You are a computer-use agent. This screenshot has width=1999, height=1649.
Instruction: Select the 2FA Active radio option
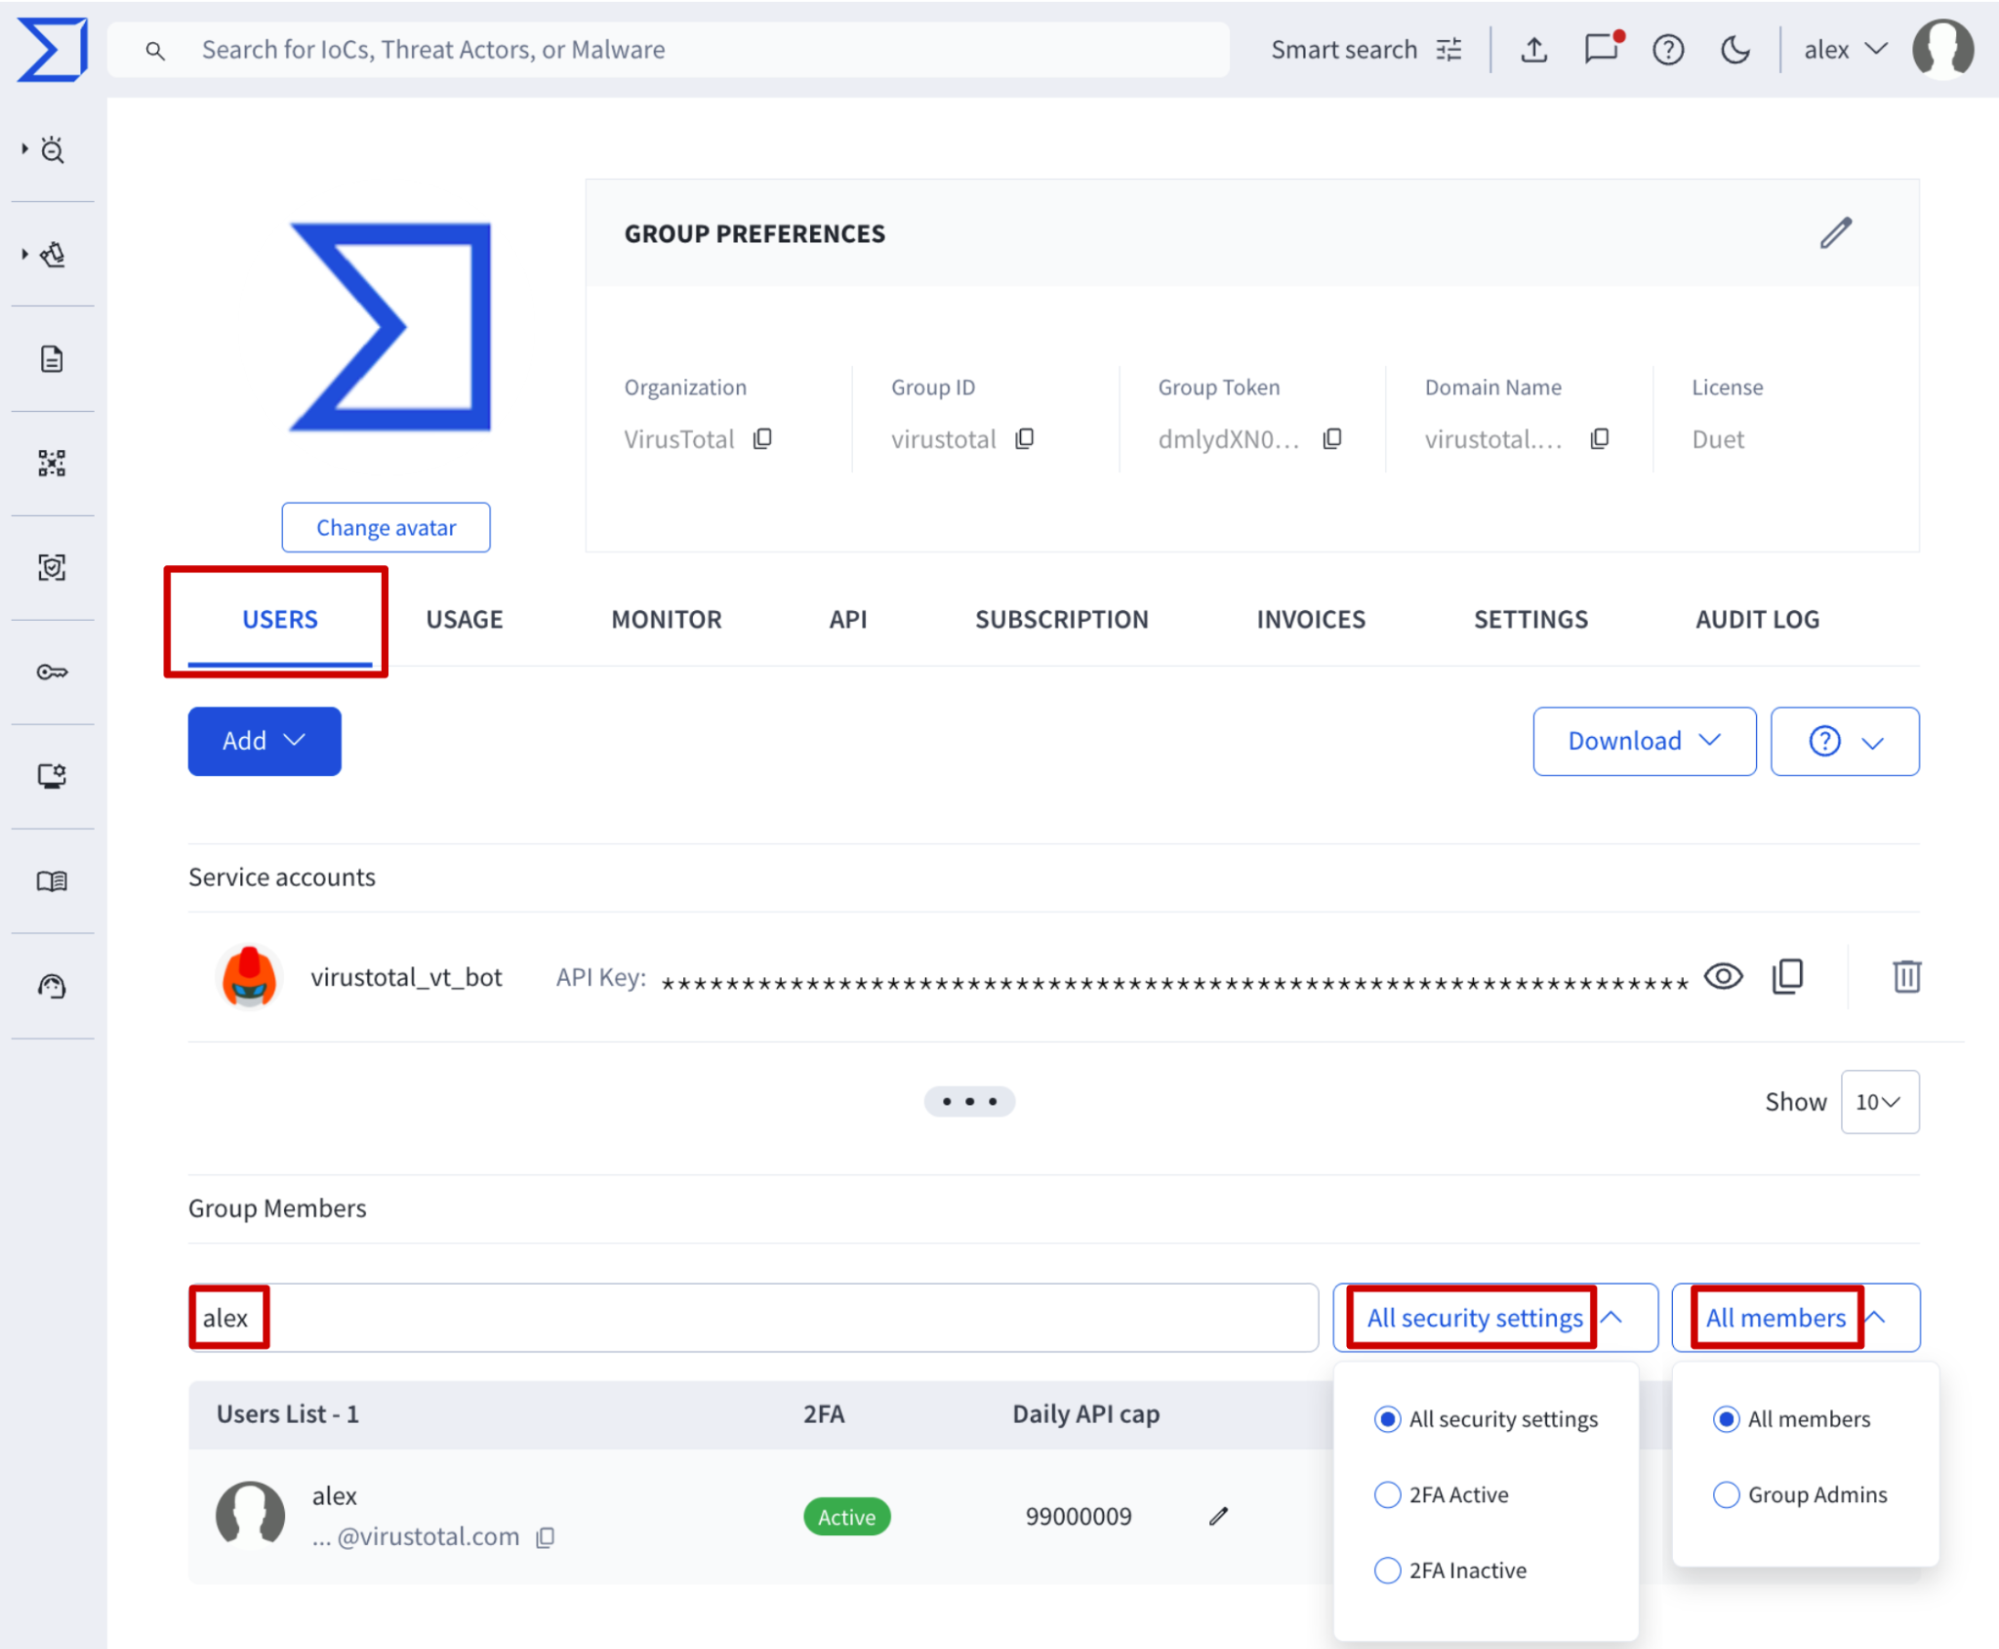pos(1387,1495)
